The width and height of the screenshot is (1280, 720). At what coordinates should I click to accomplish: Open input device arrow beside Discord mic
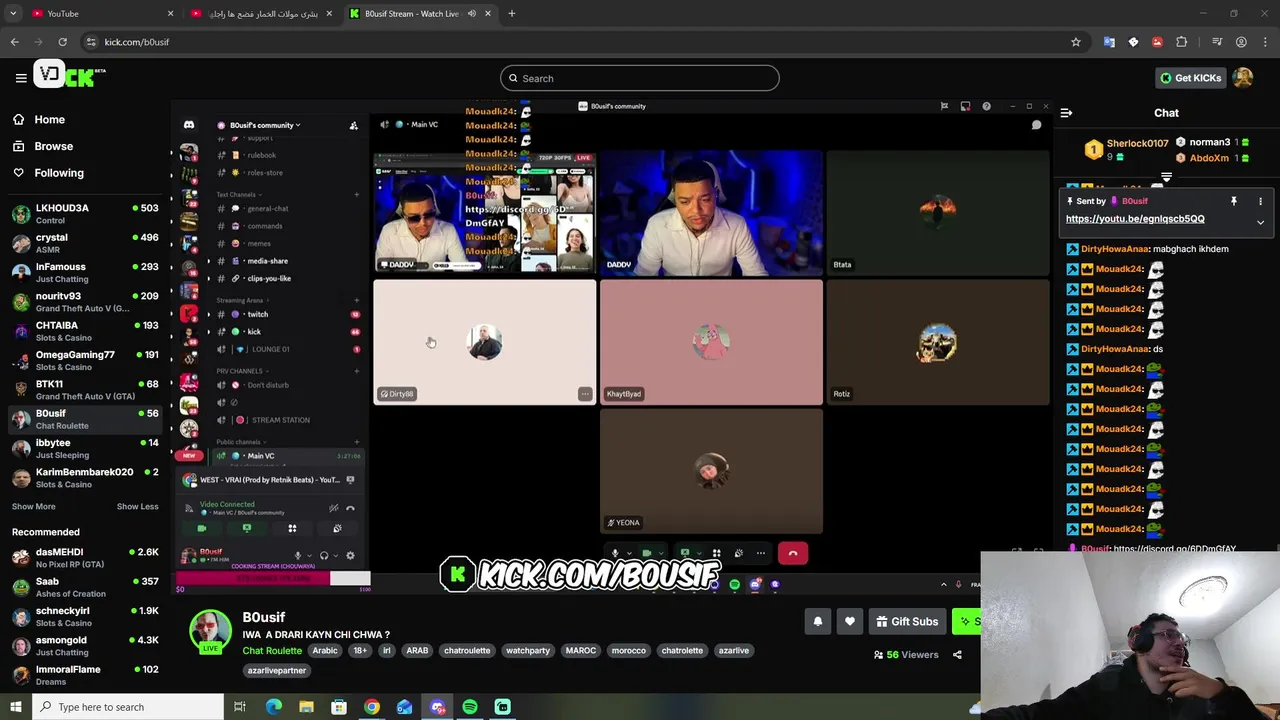pos(307,556)
